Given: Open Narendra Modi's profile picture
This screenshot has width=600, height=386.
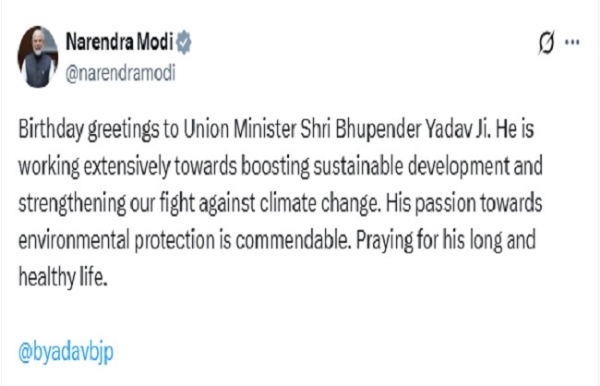Looking at the screenshot, I should click(x=38, y=57).
